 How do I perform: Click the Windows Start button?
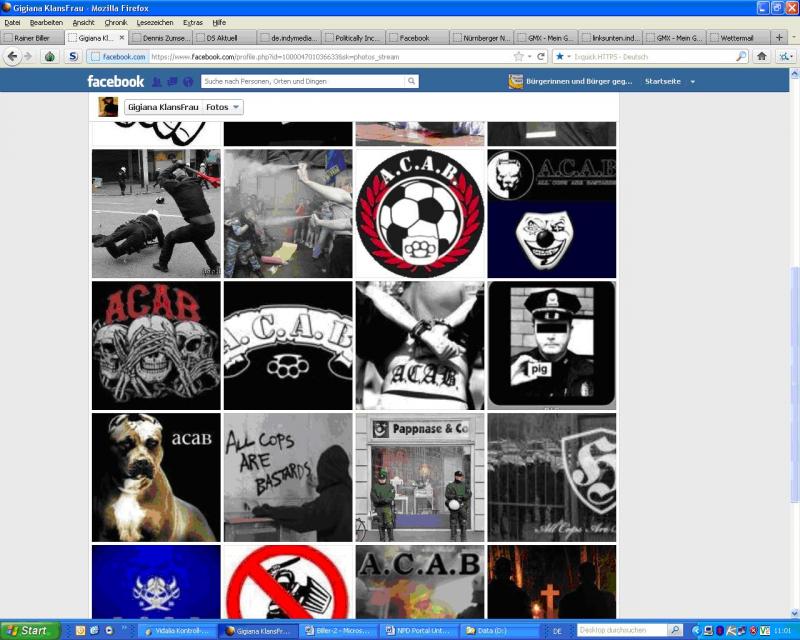tap(30, 630)
